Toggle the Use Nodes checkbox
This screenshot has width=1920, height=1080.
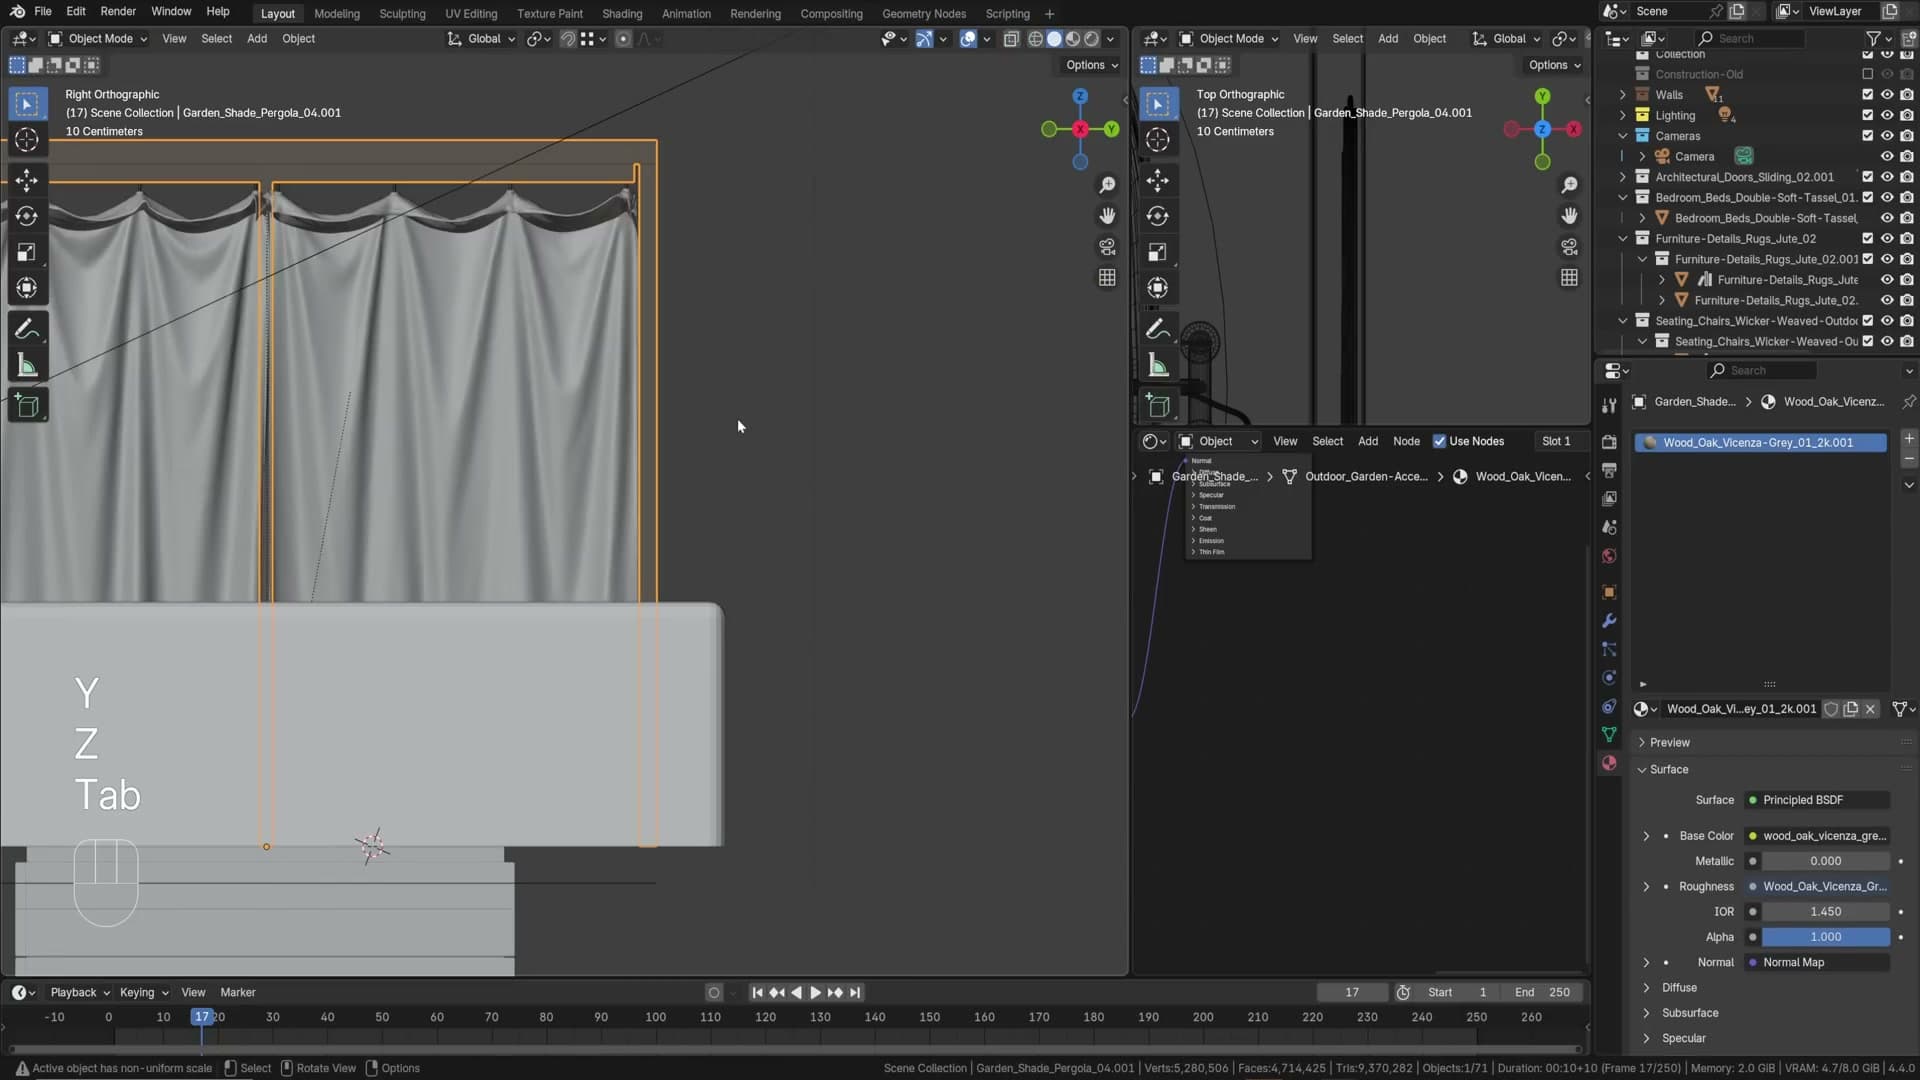pyautogui.click(x=1439, y=441)
